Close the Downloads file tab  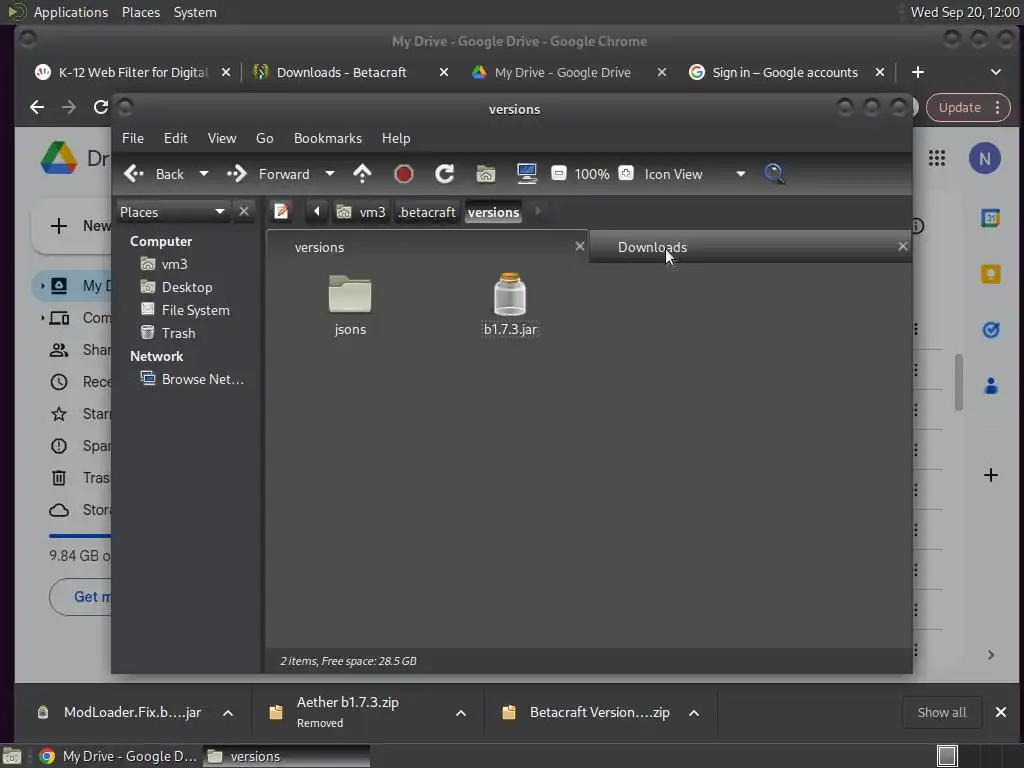coord(903,246)
